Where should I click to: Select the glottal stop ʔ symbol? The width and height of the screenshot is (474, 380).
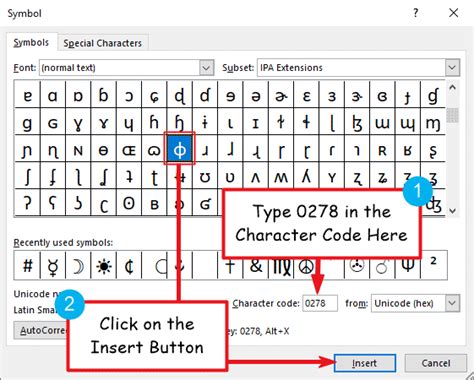(28, 203)
